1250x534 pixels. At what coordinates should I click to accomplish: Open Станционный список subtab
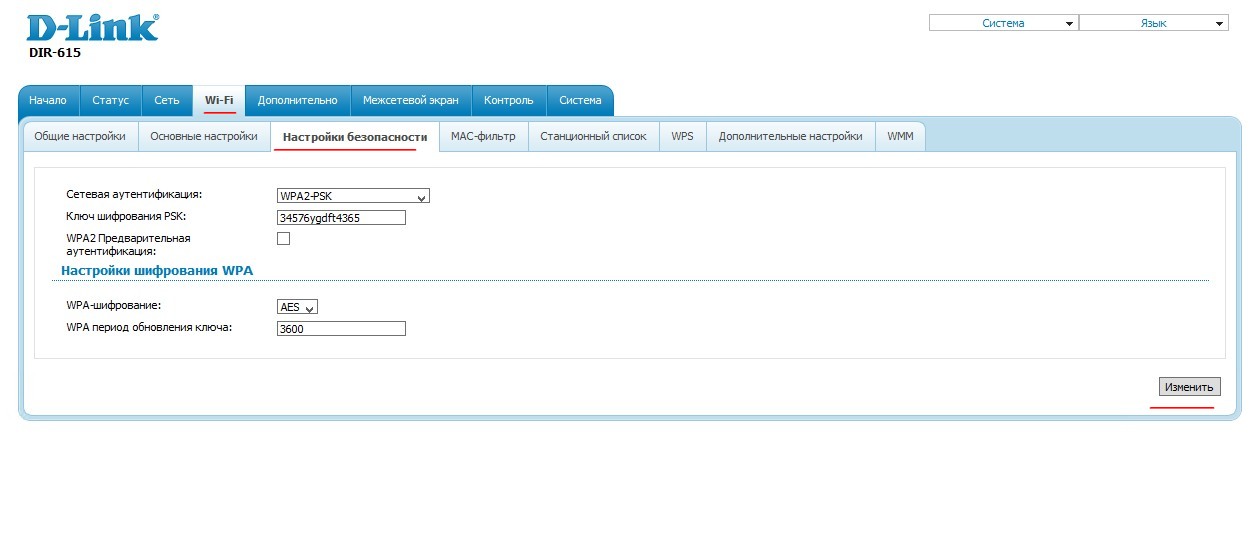coord(593,137)
